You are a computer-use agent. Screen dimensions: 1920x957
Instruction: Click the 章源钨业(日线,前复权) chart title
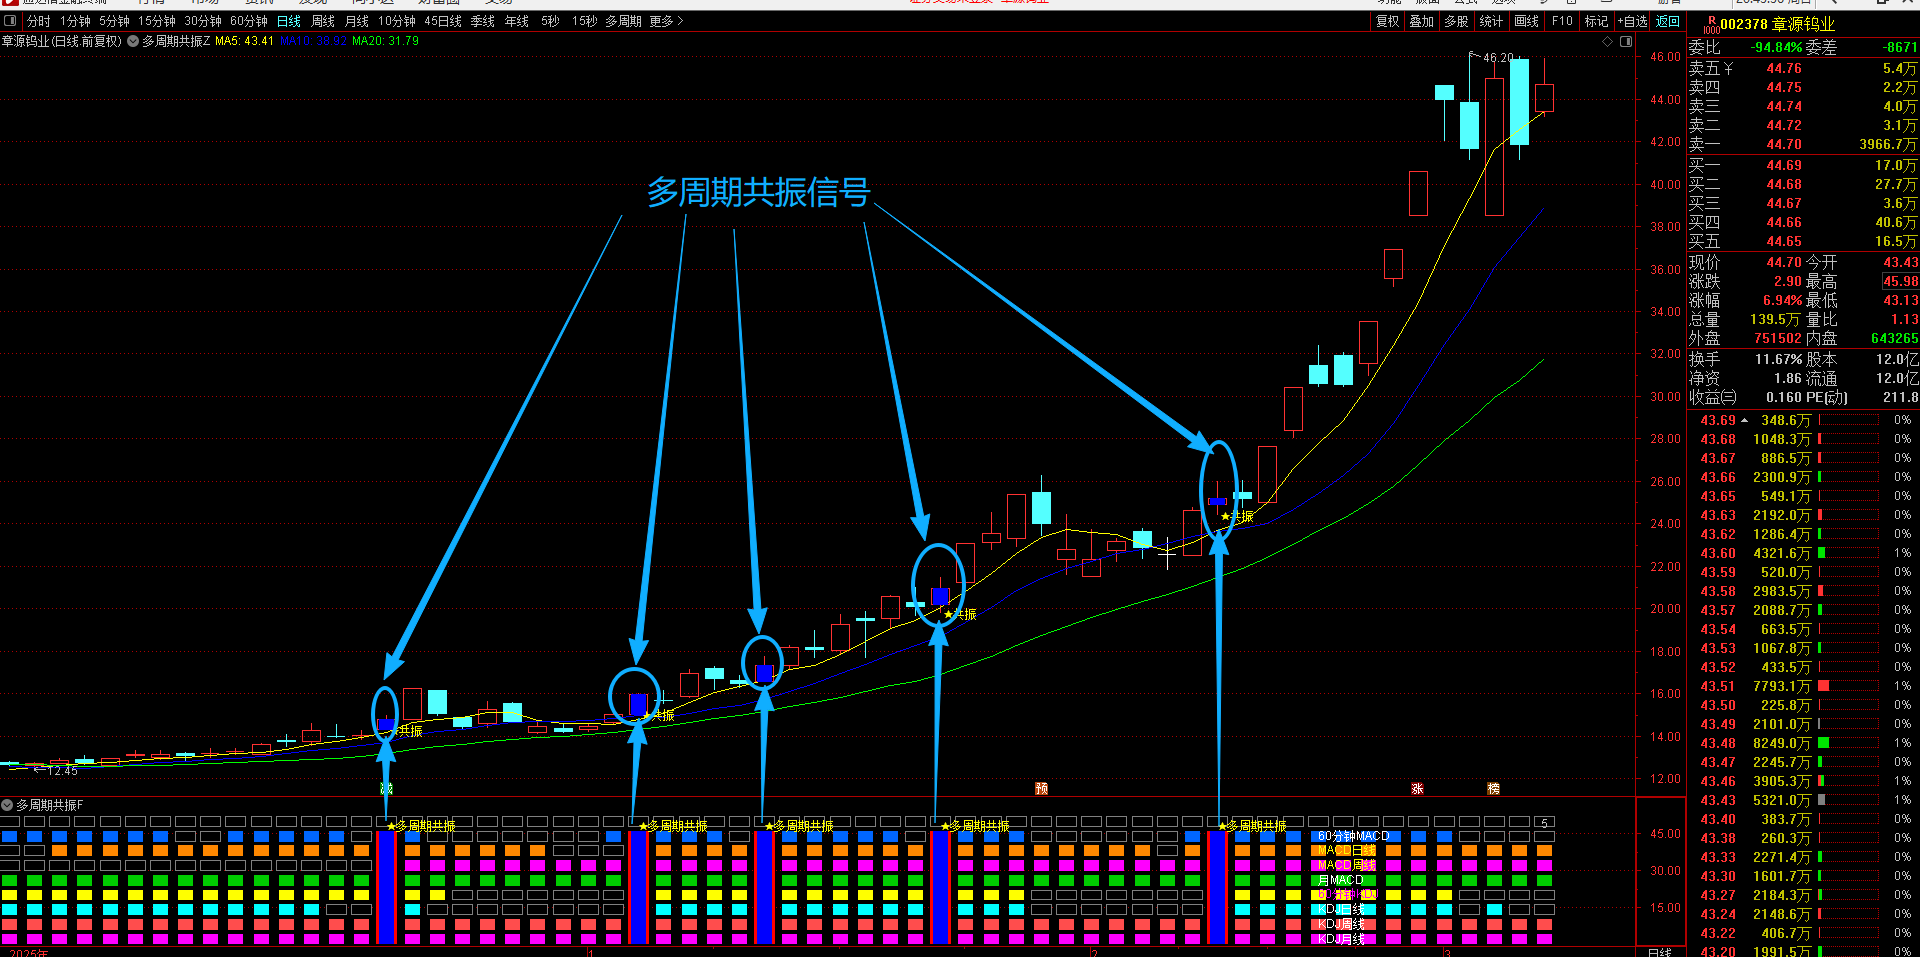pos(62,41)
